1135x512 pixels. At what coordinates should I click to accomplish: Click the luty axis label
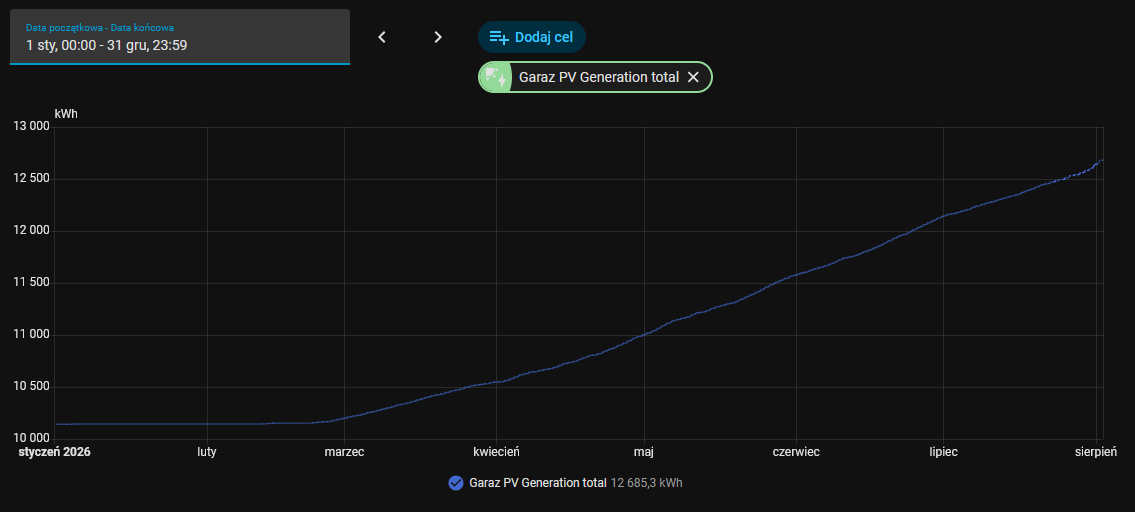click(x=207, y=452)
